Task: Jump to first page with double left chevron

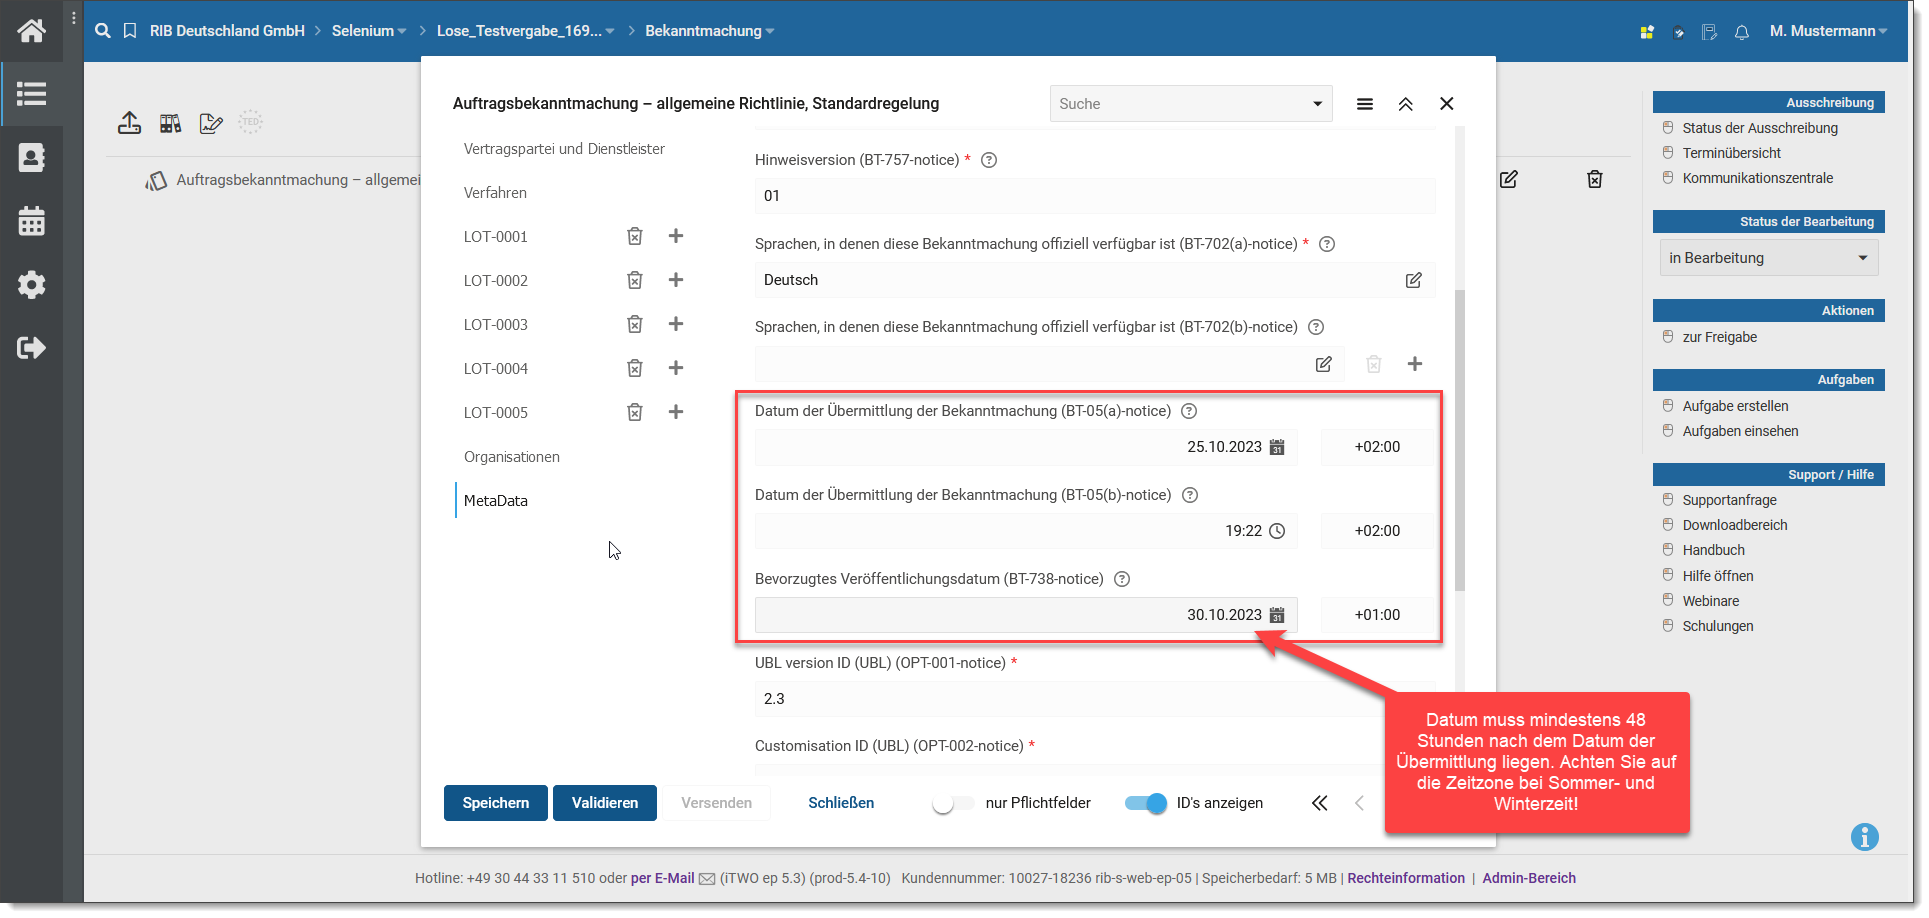Action: pos(1320,803)
